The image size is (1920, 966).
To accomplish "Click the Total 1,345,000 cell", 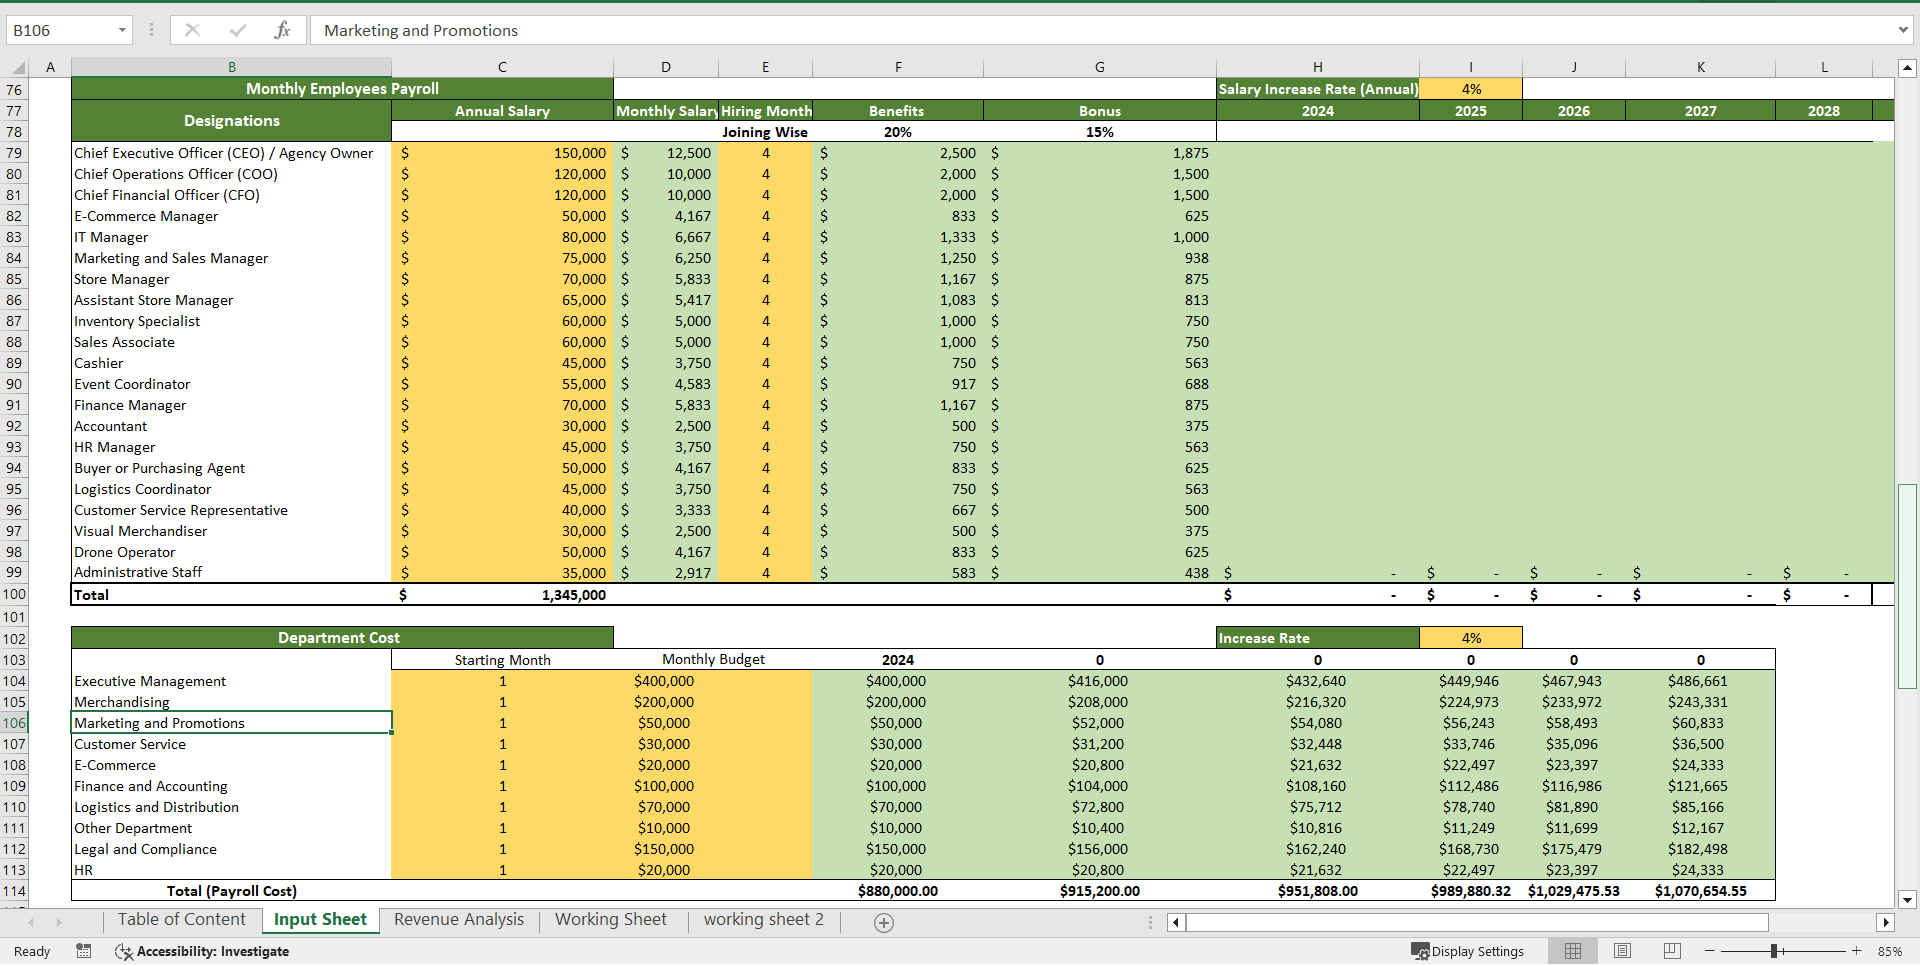I will coord(502,594).
